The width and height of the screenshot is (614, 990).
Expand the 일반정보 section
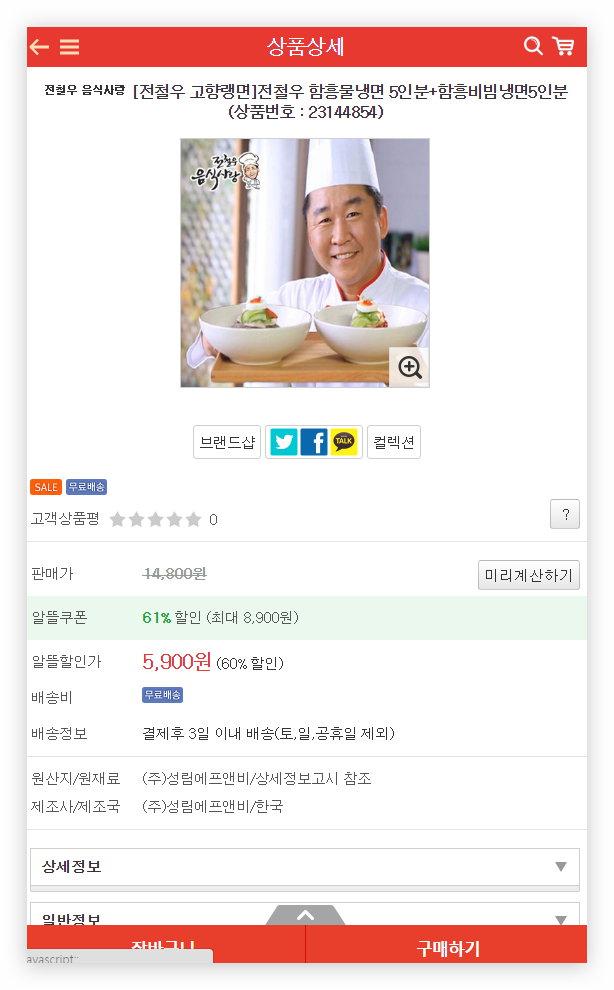[305, 915]
